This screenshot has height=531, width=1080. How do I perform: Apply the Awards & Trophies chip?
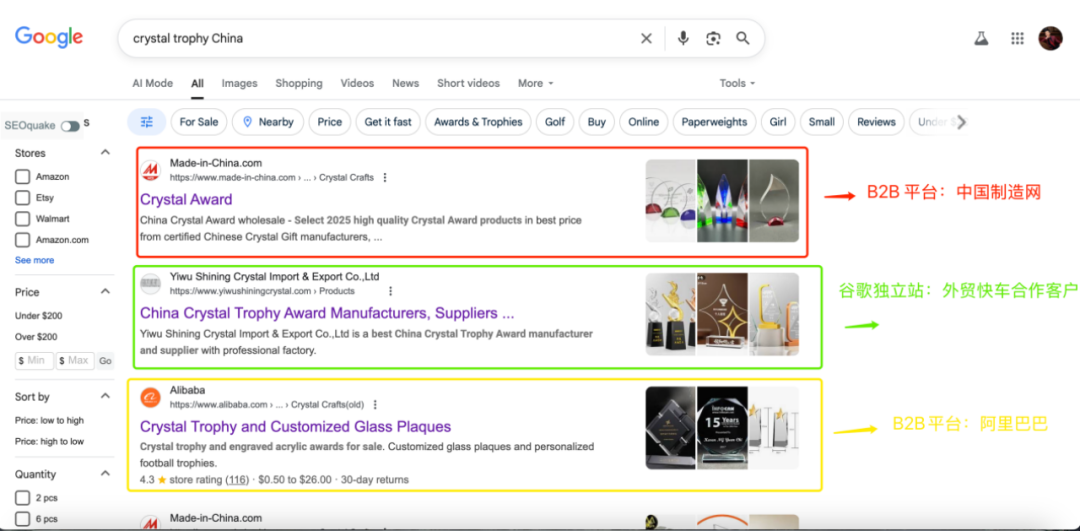tap(478, 122)
